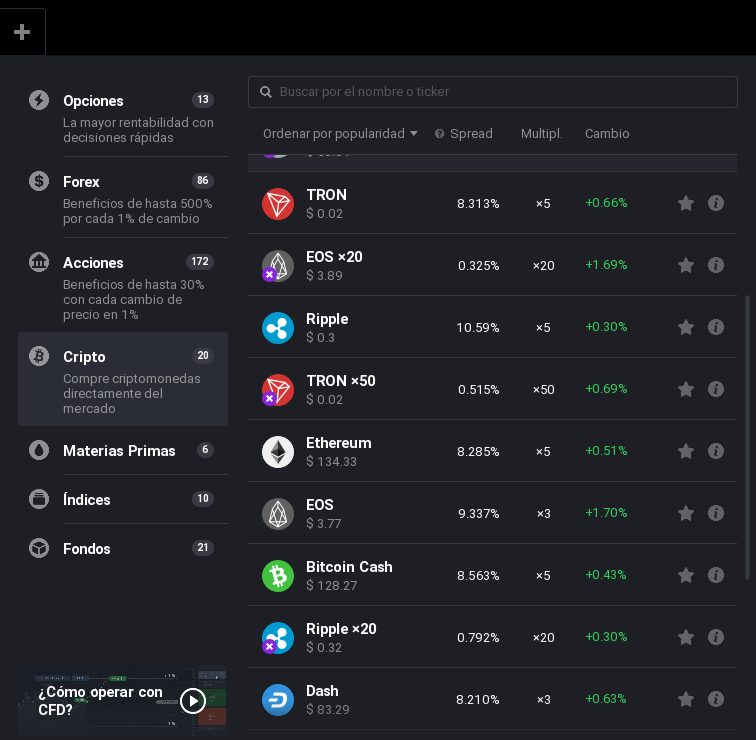
Task: Favorite the Ethereum asset star
Action: tap(686, 451)
